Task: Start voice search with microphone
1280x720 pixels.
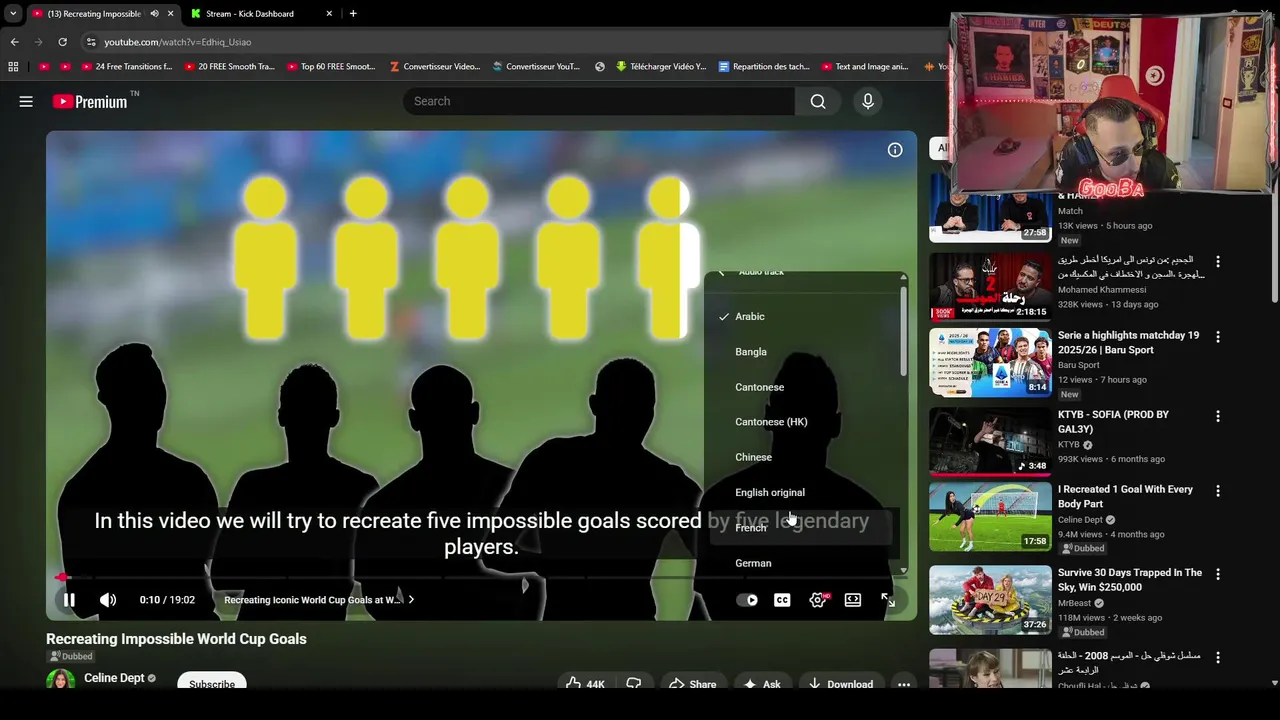Action: (868, 101)
